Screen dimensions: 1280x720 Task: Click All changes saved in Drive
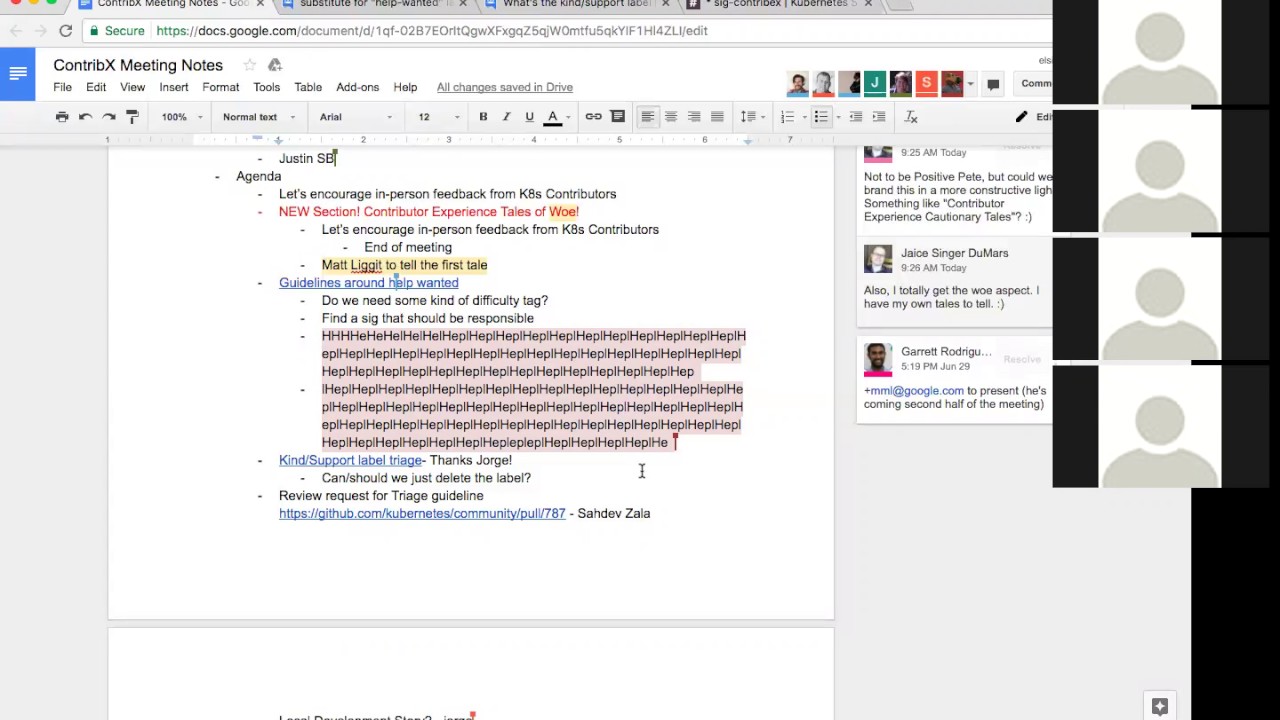tap(504, 87)
